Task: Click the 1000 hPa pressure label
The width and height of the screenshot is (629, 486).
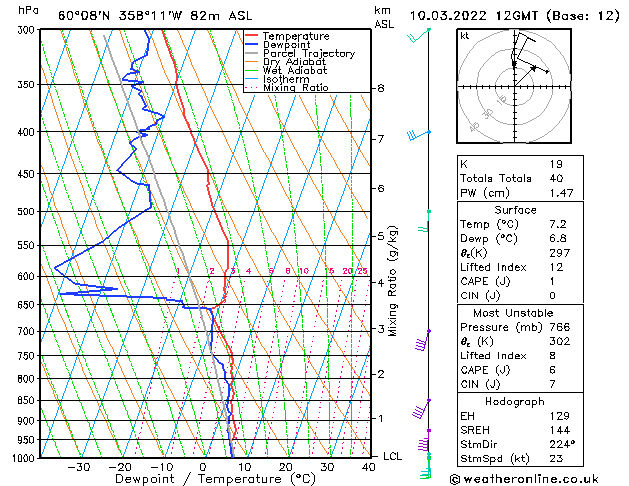Action: tap(26, 458)
